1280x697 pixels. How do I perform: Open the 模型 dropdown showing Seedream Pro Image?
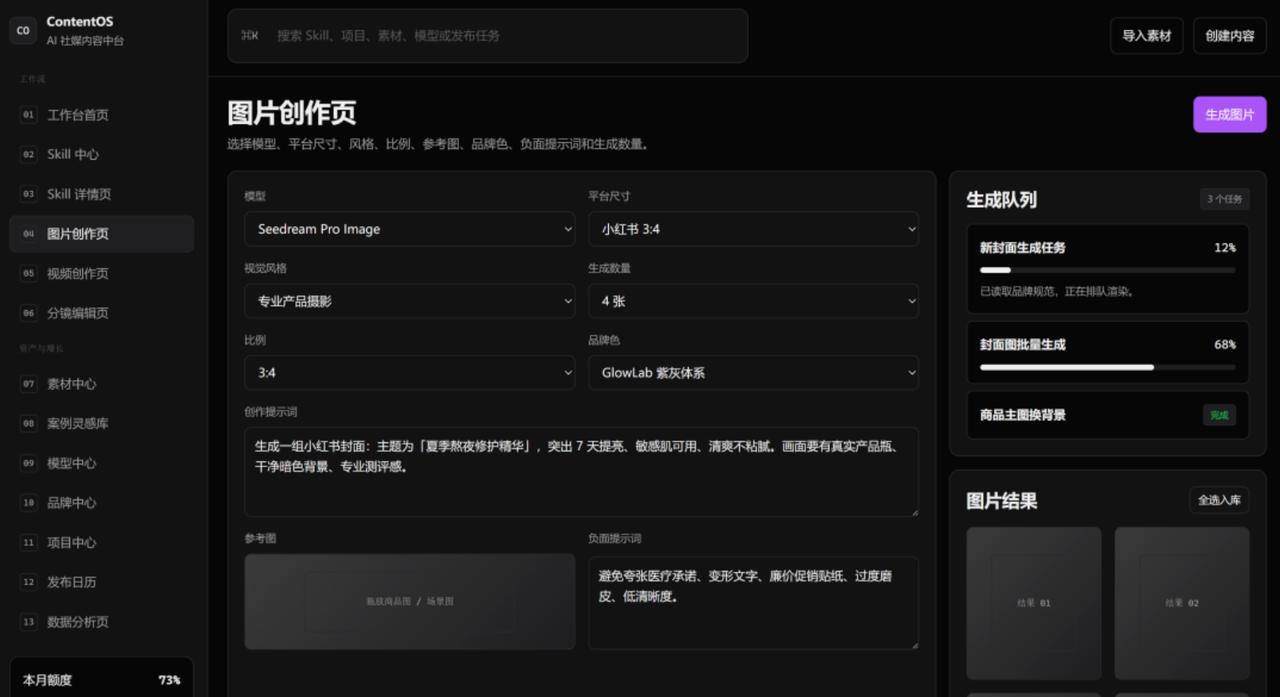(x=410, y=229)
